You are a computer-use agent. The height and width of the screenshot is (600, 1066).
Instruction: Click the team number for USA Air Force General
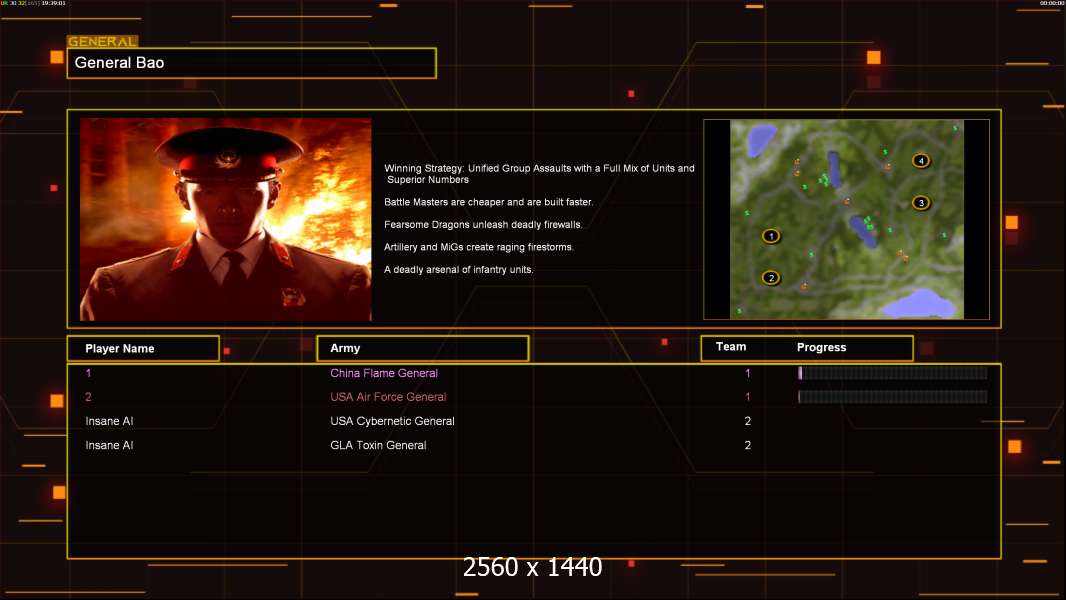click(748, 397)
